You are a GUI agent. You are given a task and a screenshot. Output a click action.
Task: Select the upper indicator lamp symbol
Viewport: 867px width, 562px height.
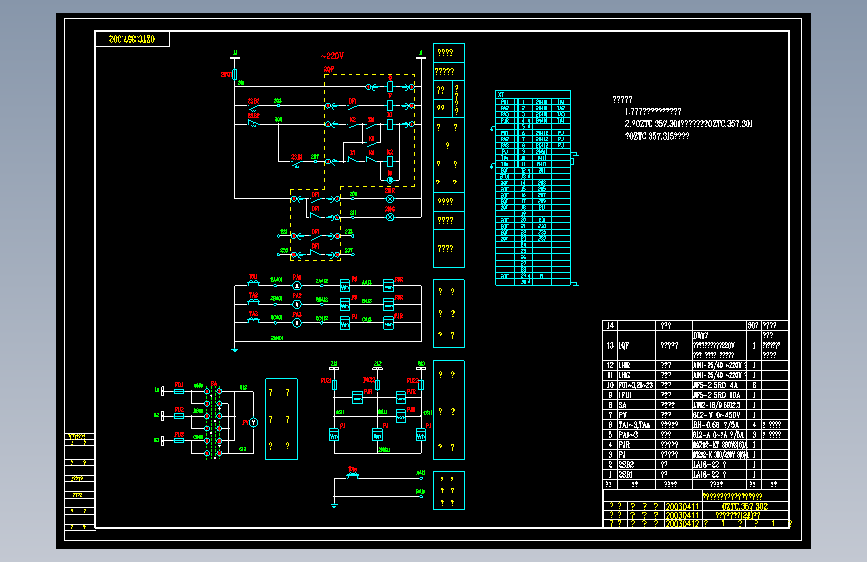tap(390, 199)
